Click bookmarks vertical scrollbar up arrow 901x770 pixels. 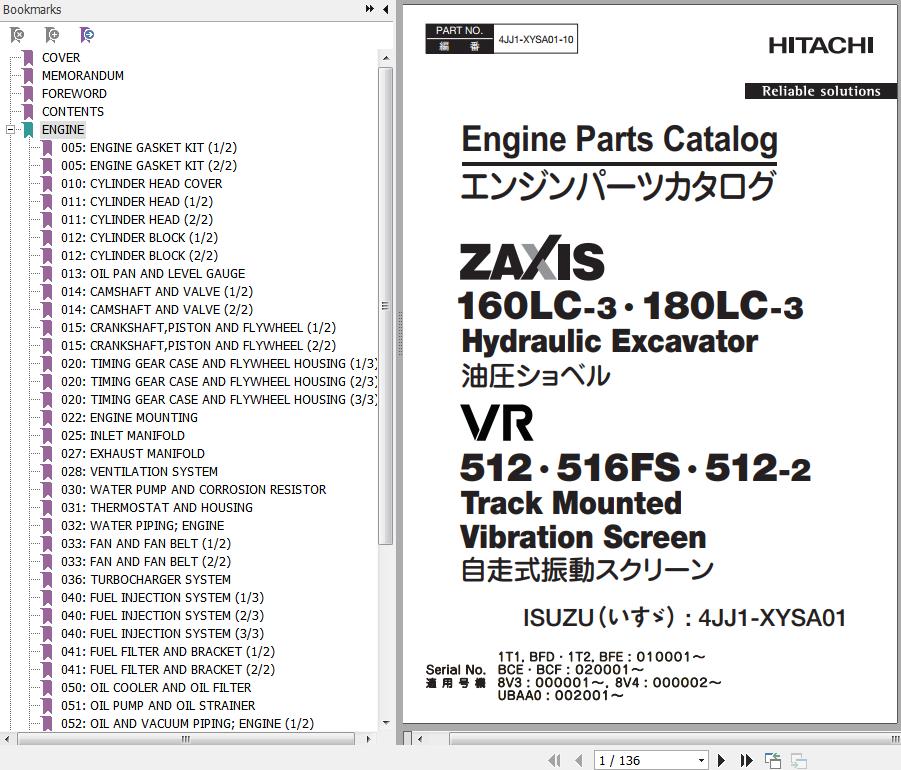coord(386,58)
